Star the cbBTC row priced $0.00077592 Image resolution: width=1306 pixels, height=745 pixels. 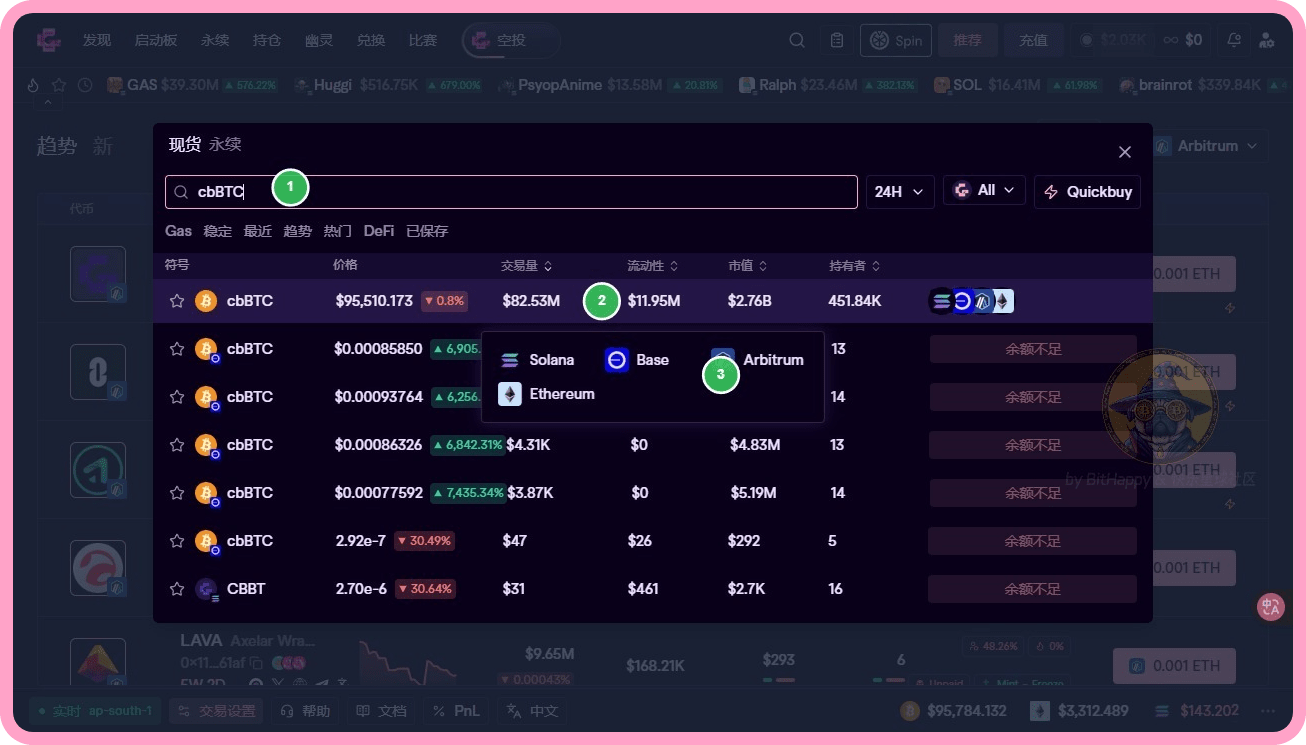[x=177, y=493]
